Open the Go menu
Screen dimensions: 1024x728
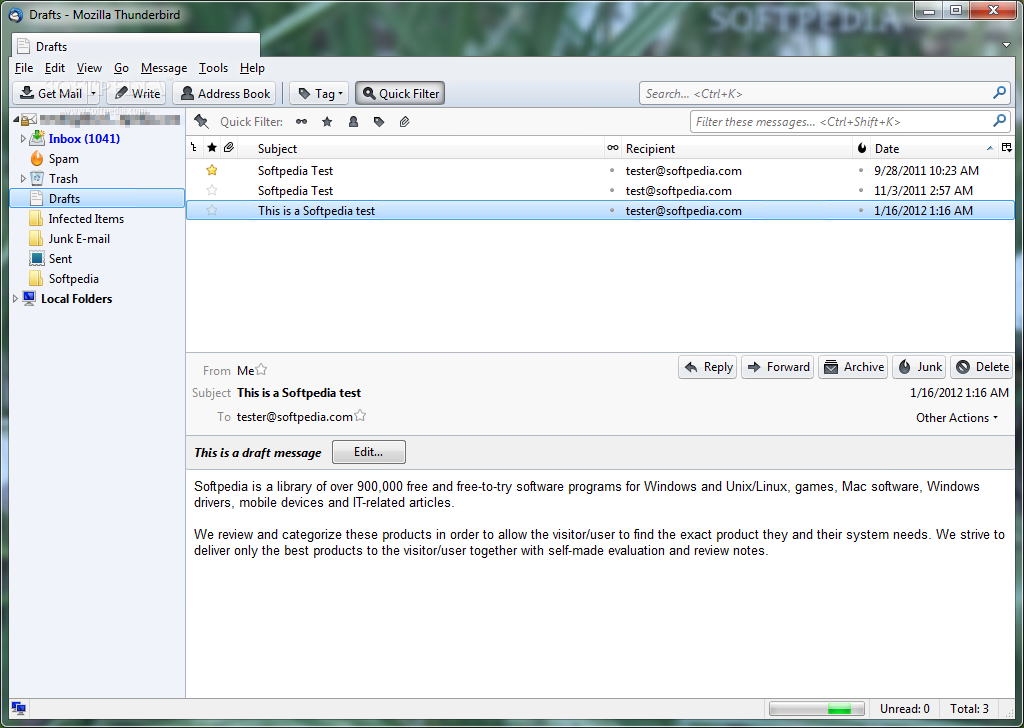click(121, 68)
